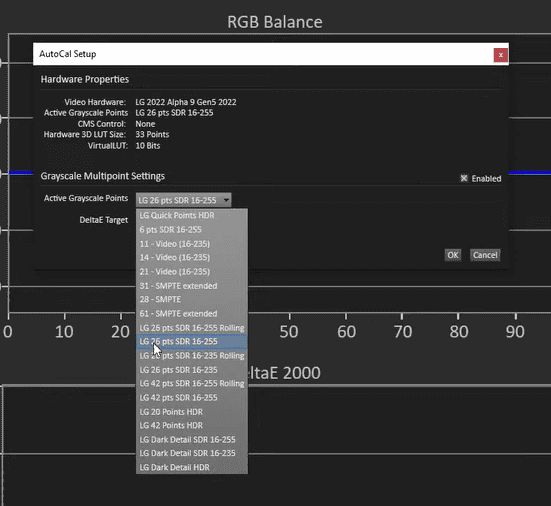Click the Hardware 3D LUT Size 33 Points value

click(x=152, y=134)
